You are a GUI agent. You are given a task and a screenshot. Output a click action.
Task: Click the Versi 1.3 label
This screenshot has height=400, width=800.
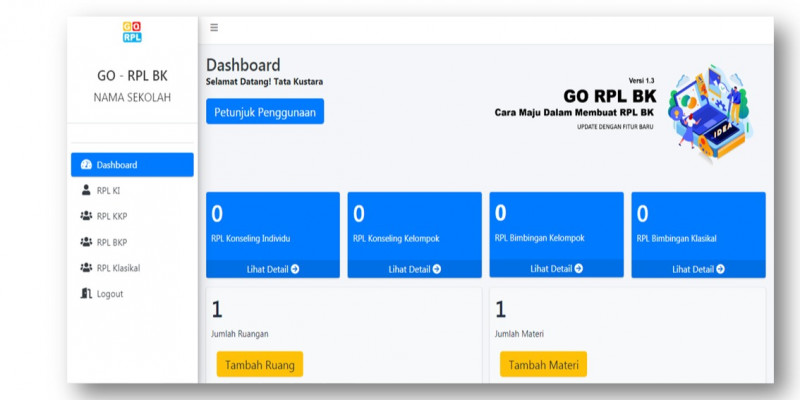641,81
